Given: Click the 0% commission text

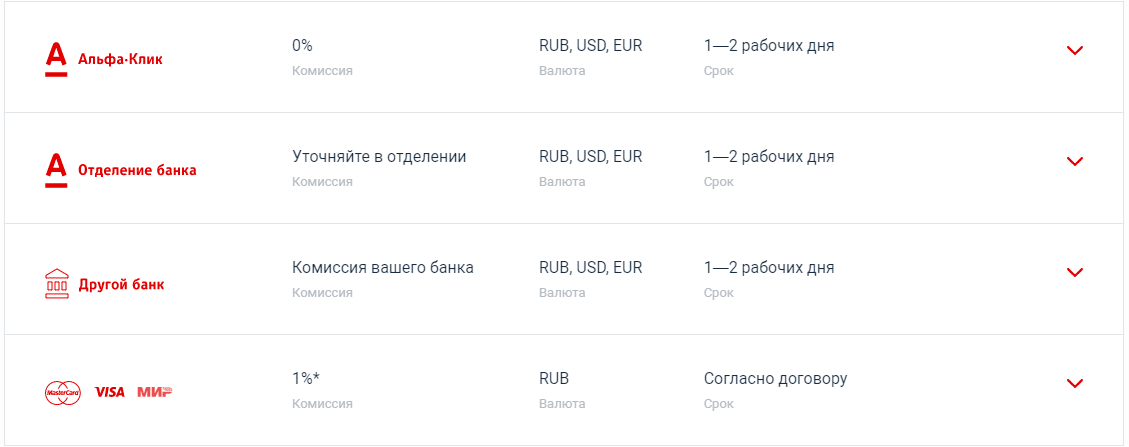Looking at the screenshot, I should pos(303,46).
